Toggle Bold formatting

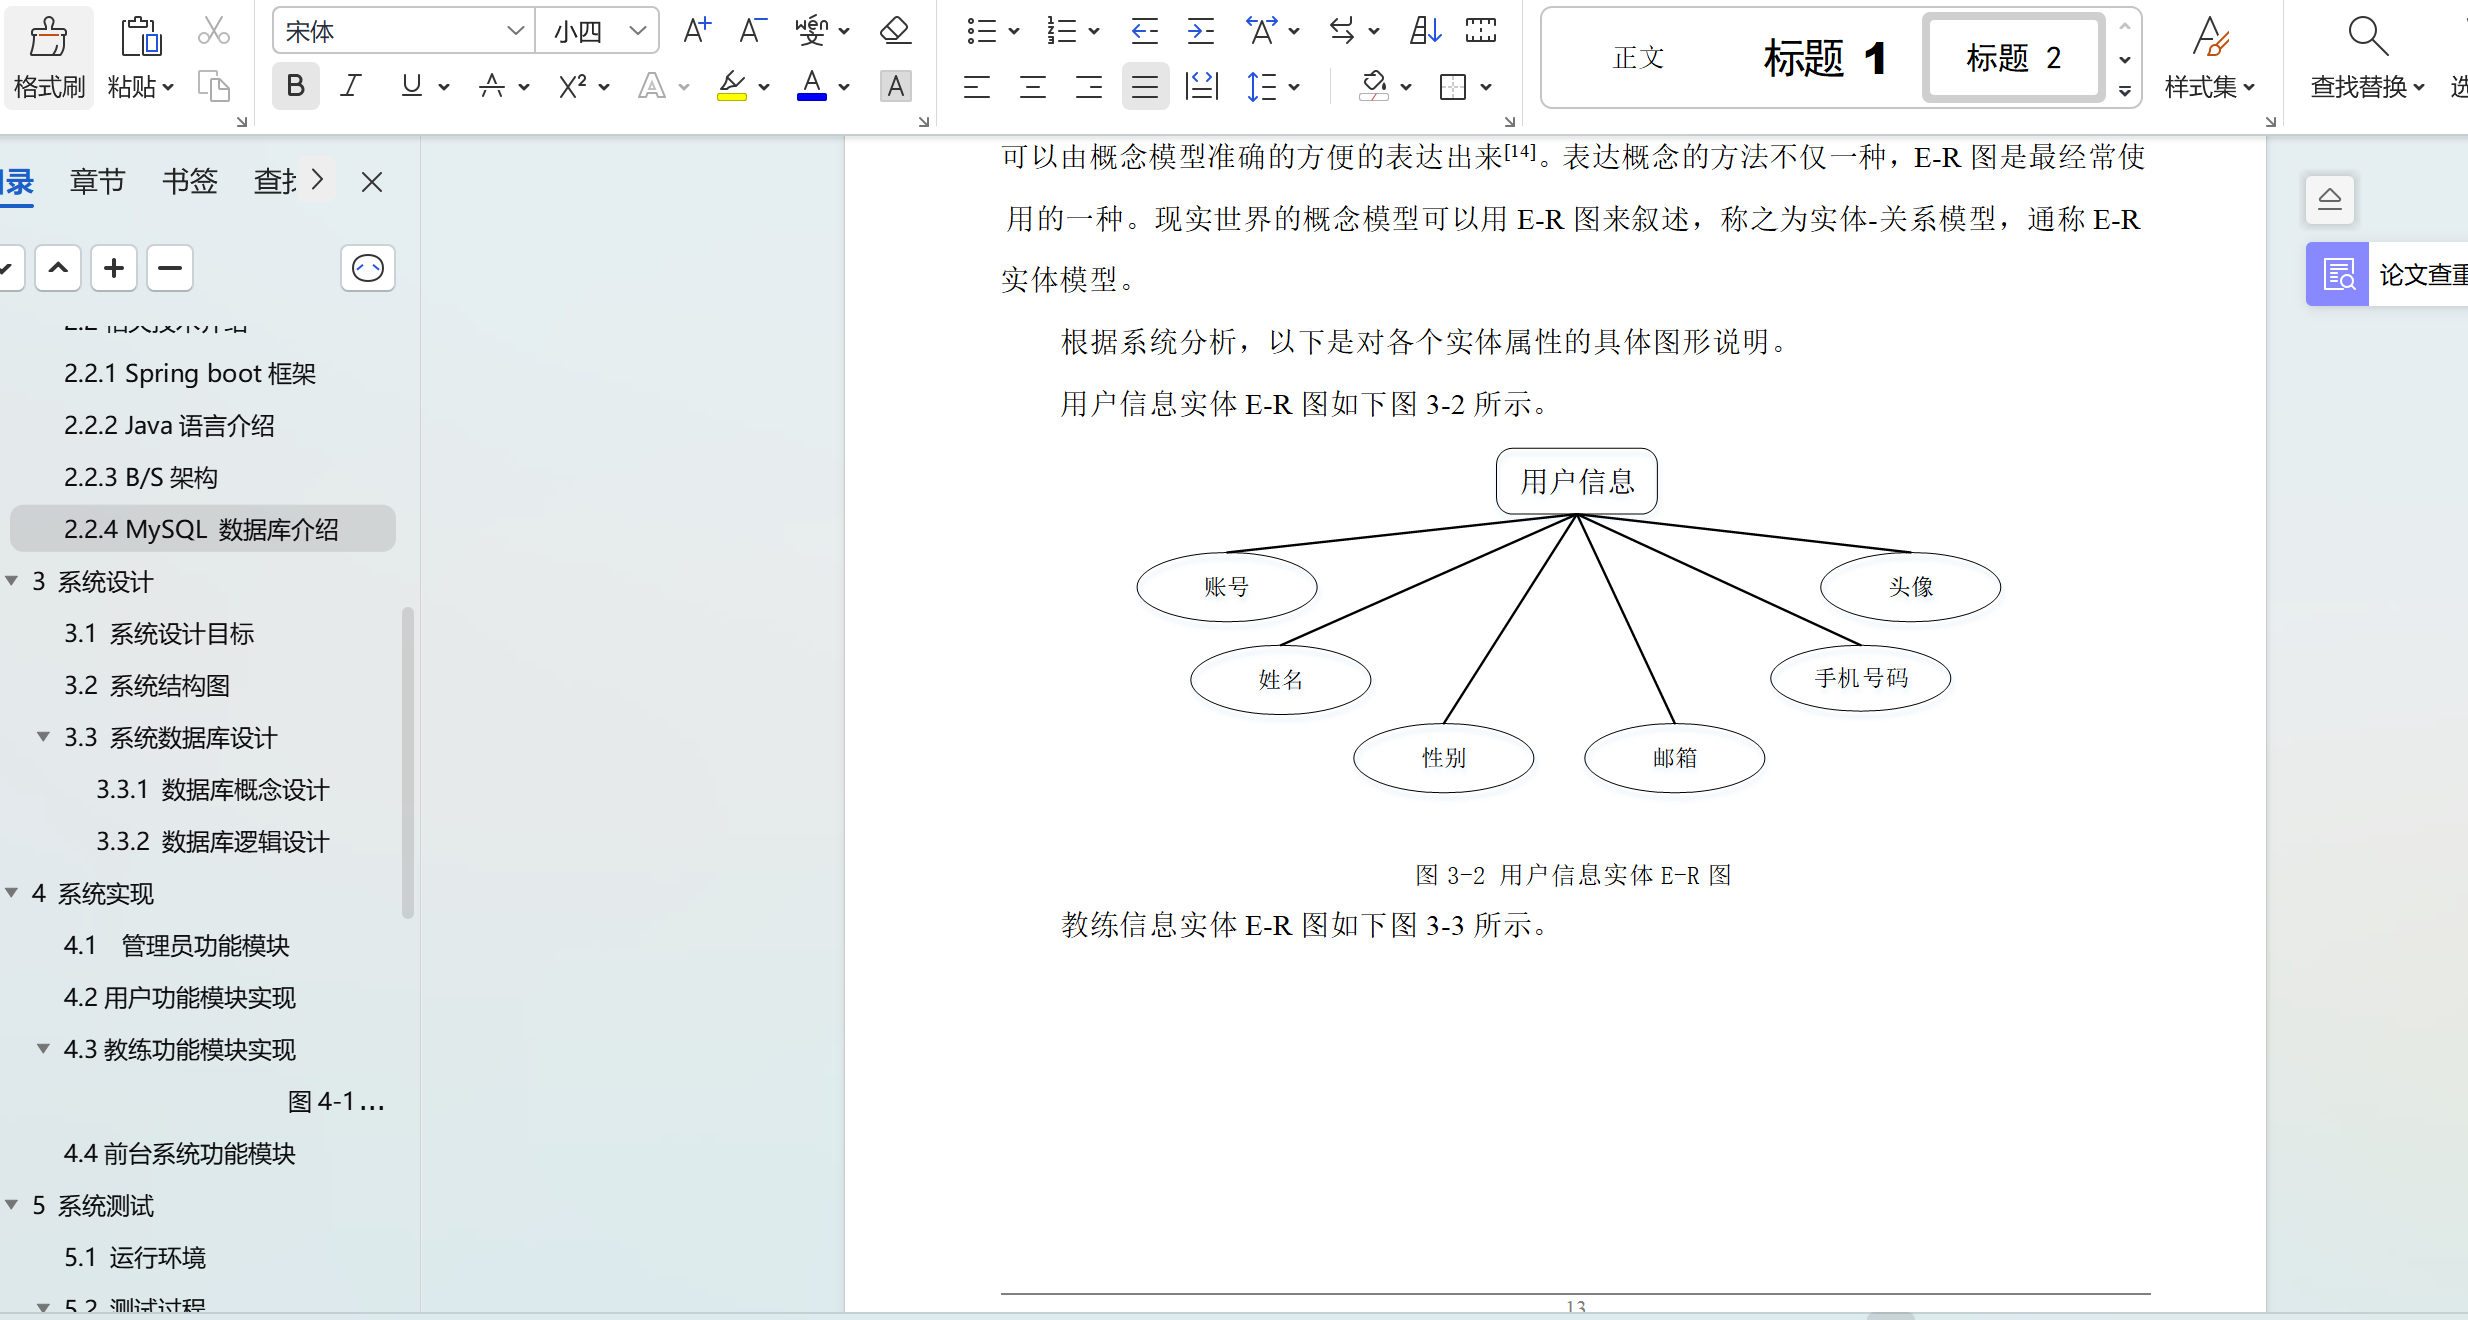point(295,87)
